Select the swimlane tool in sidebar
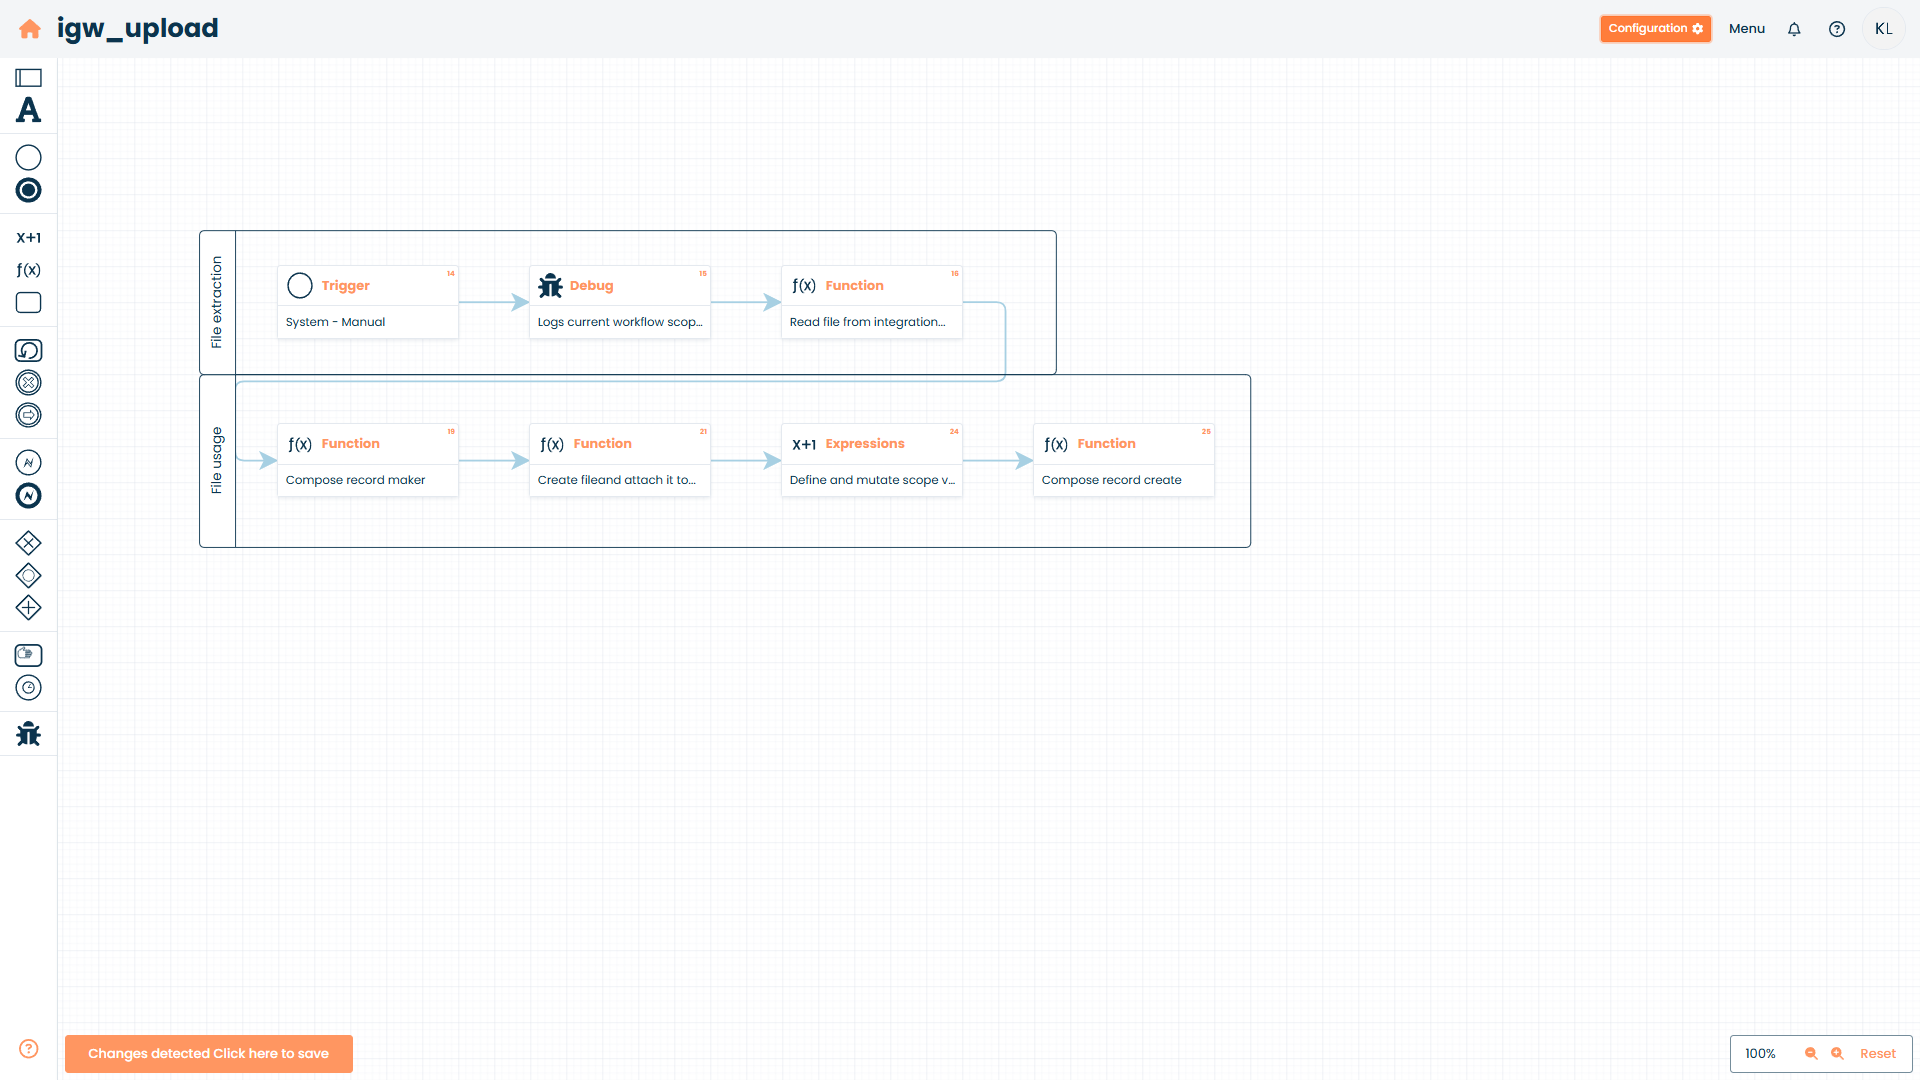 coord(28,78)
